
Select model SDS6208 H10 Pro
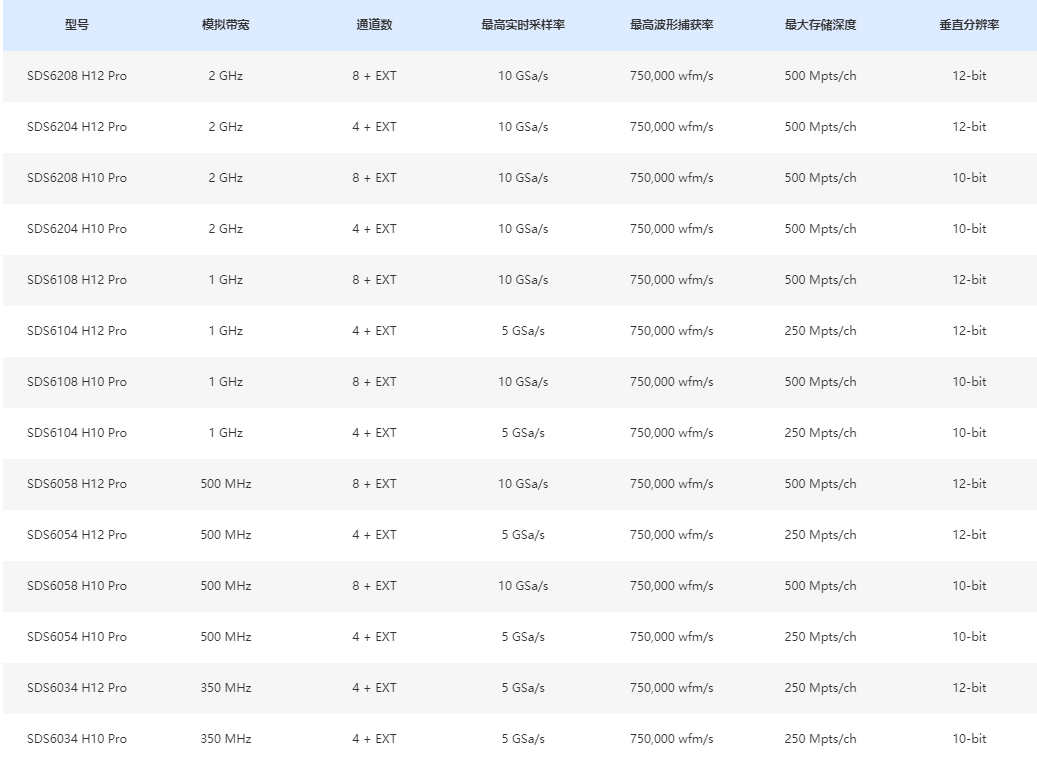point(77,178)
